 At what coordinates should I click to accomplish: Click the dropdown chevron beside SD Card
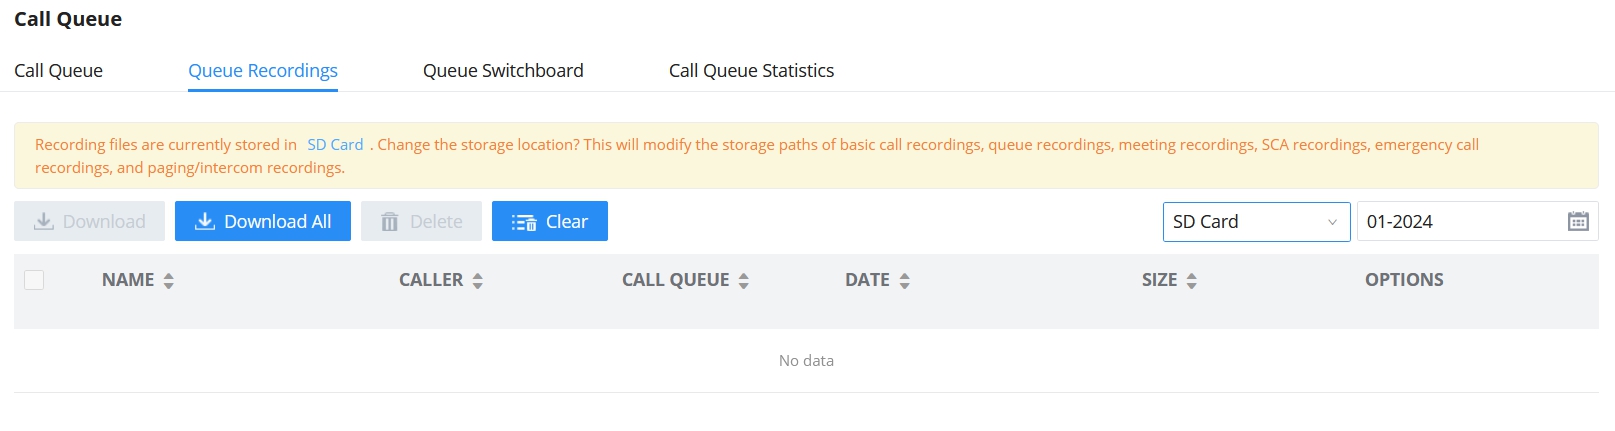(1332, 222)
